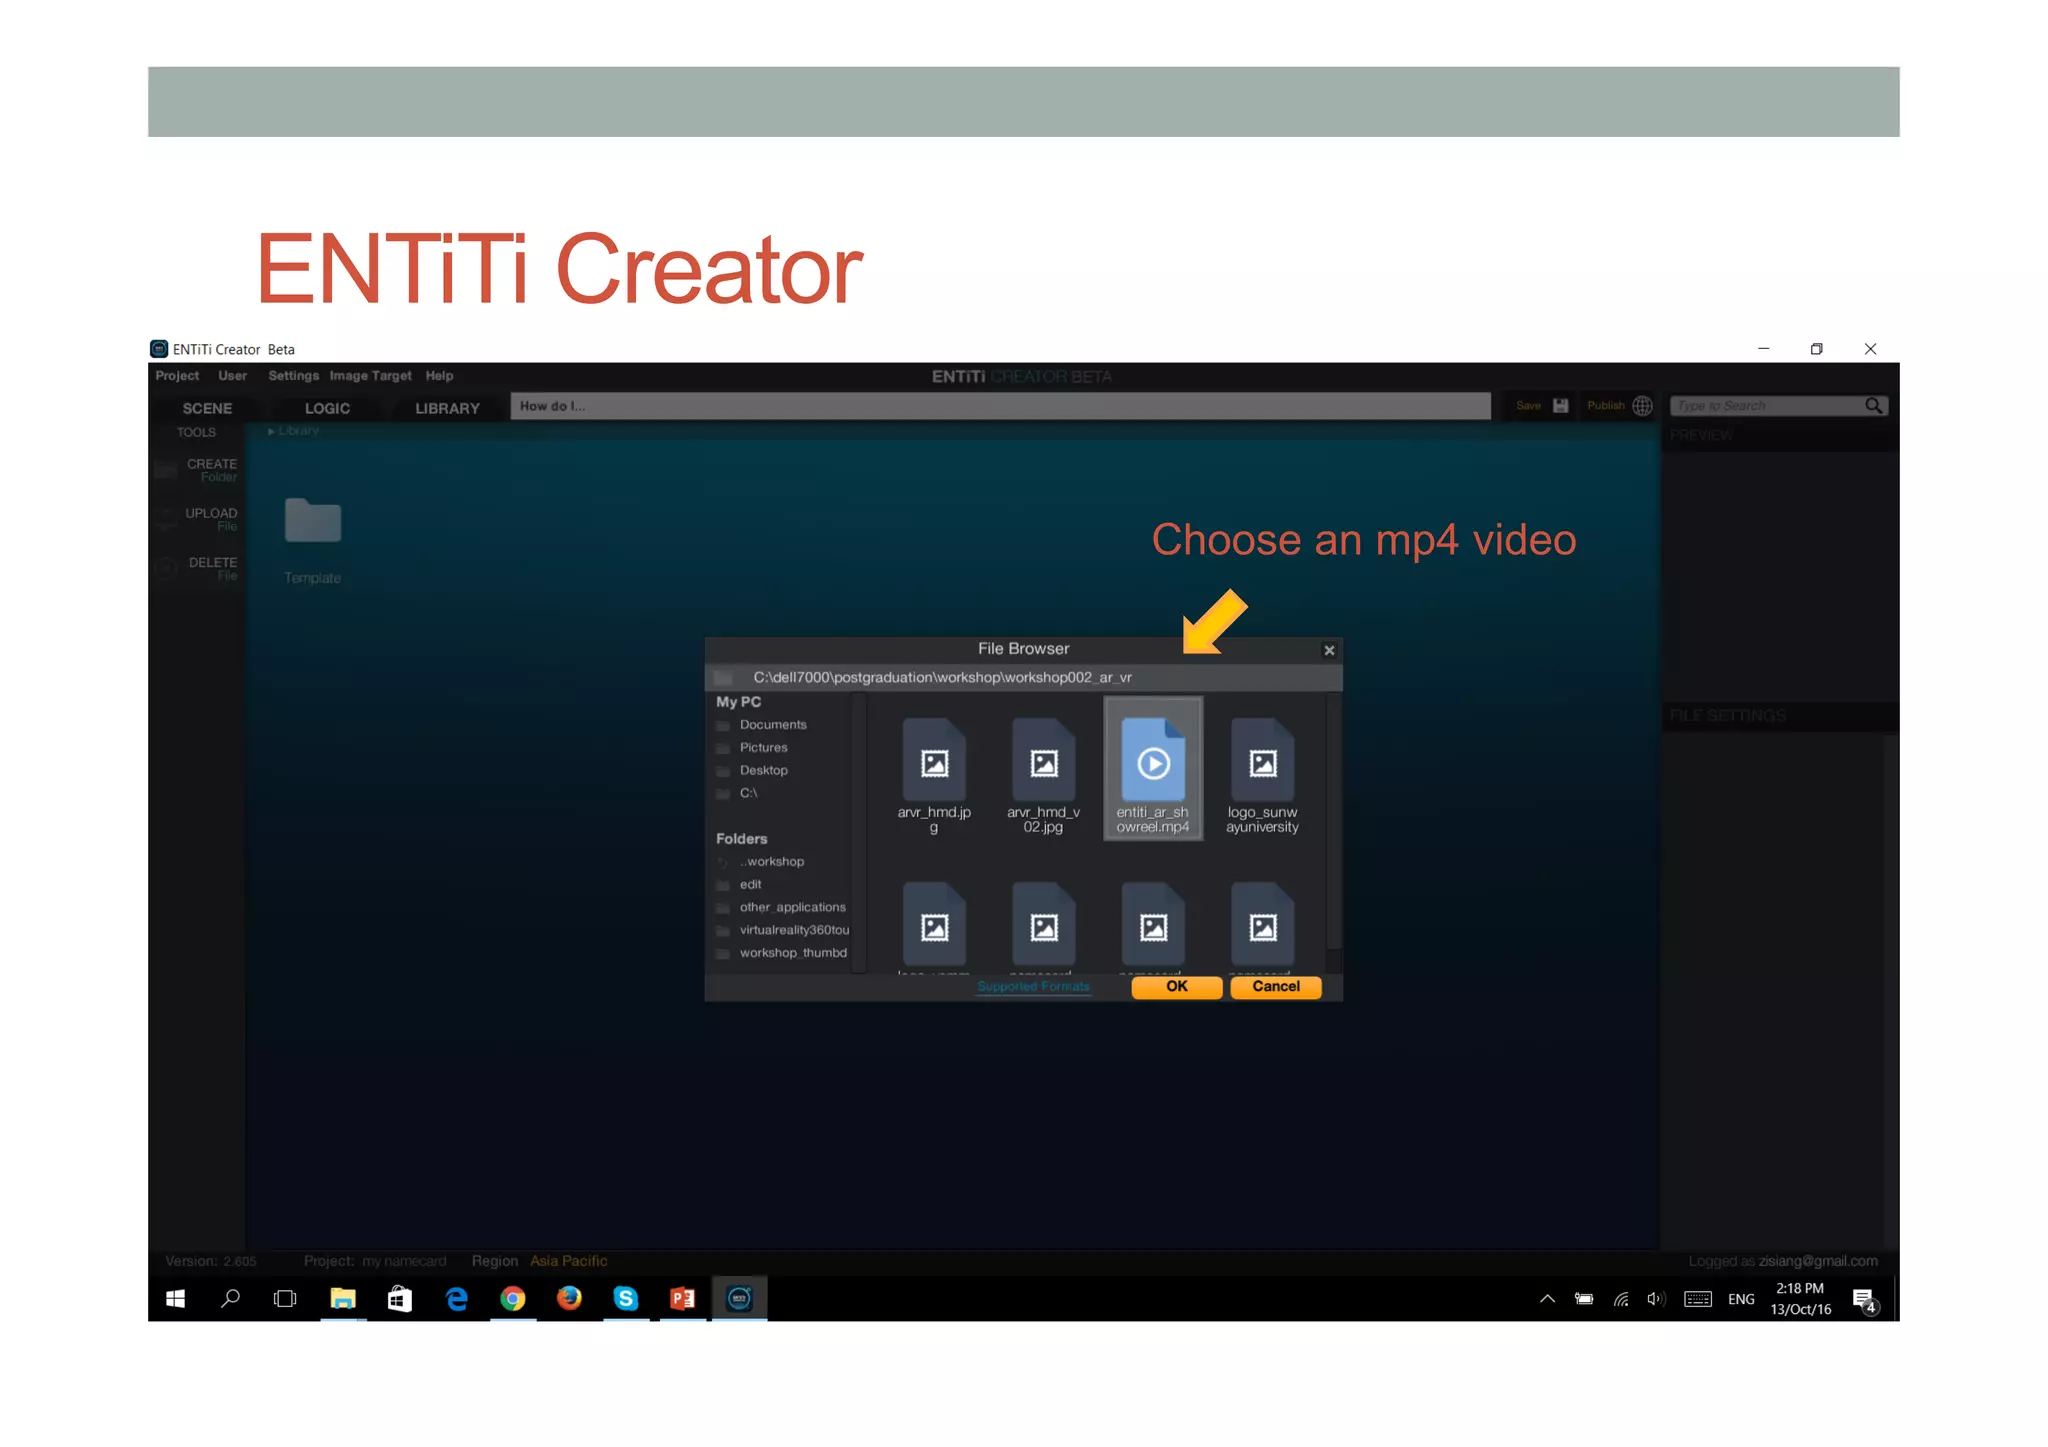Open Pictures in My PC list
2048x1447 pixels.
pyautogui.click(x=763, y=748)
